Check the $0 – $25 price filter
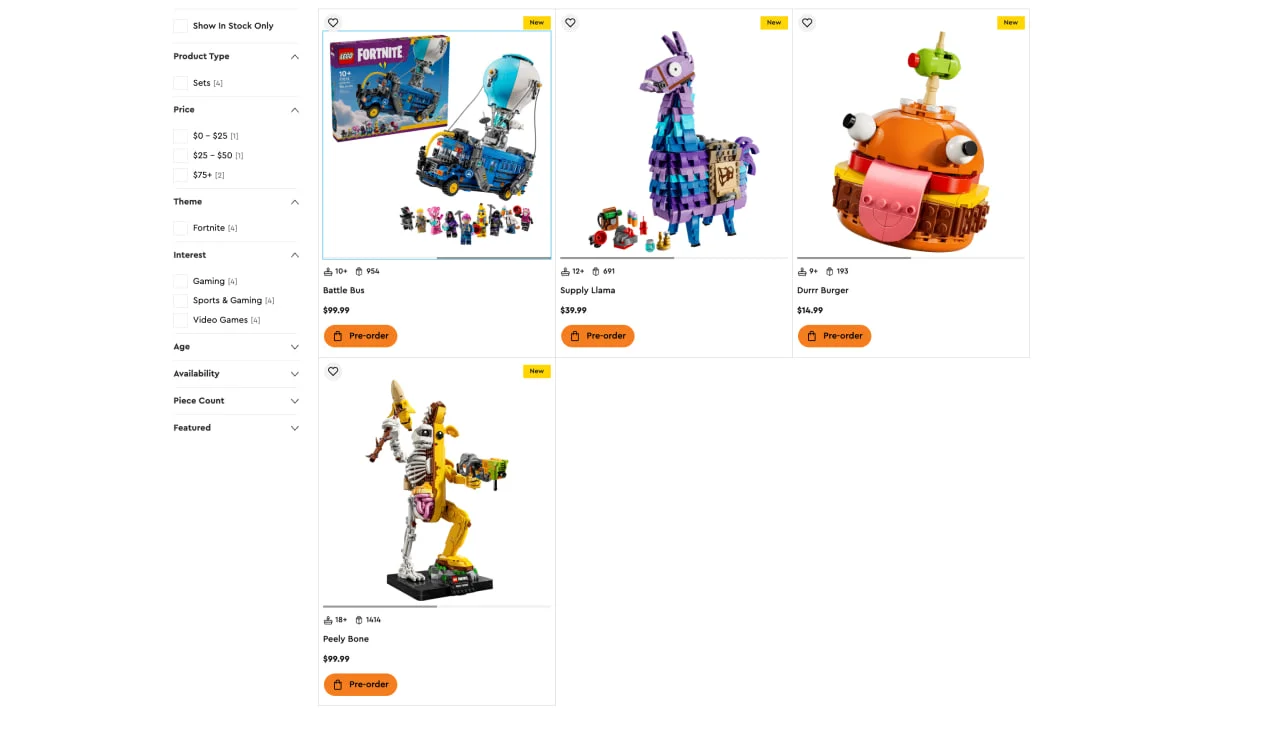The image size is (1280, 733). pos(180,136)
